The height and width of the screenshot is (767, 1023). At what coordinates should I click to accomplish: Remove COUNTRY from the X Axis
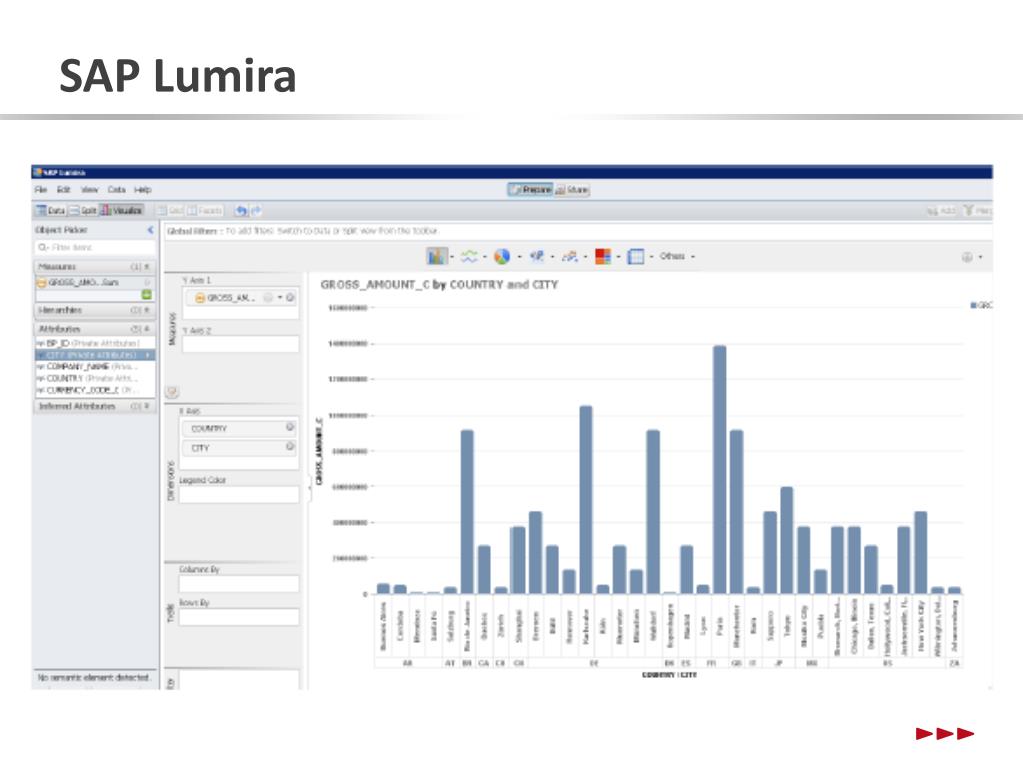290,427
